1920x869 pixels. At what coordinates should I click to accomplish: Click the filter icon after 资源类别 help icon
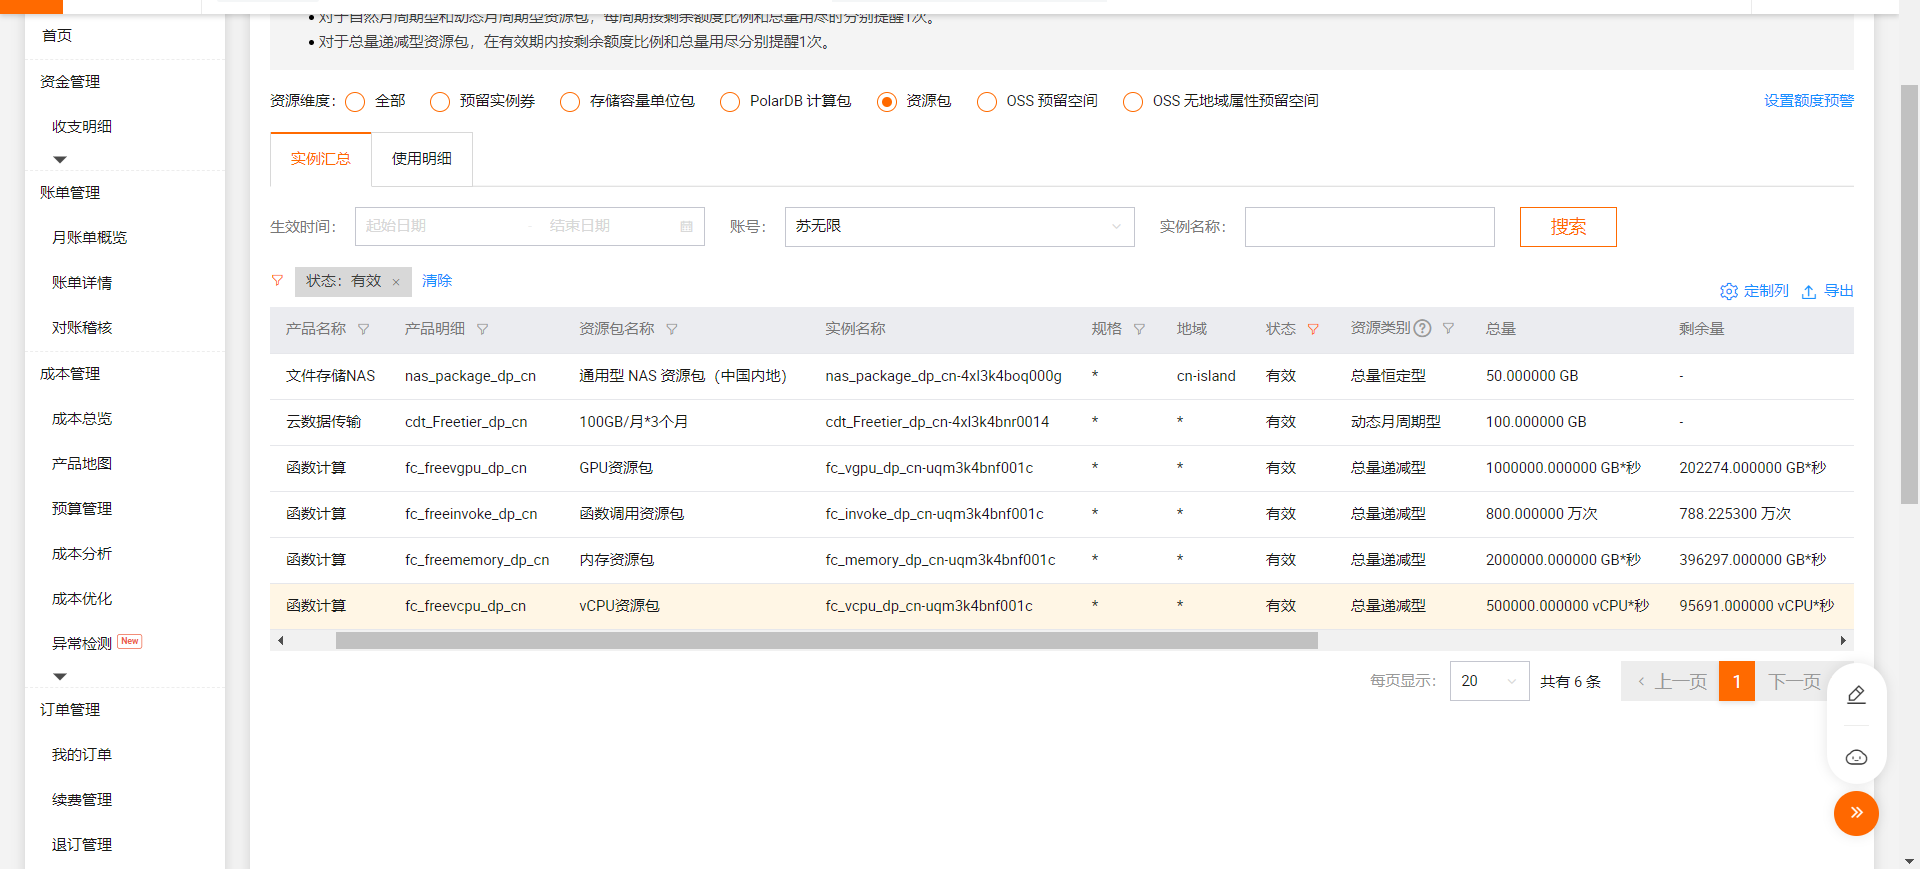[x=1448, y=328]
